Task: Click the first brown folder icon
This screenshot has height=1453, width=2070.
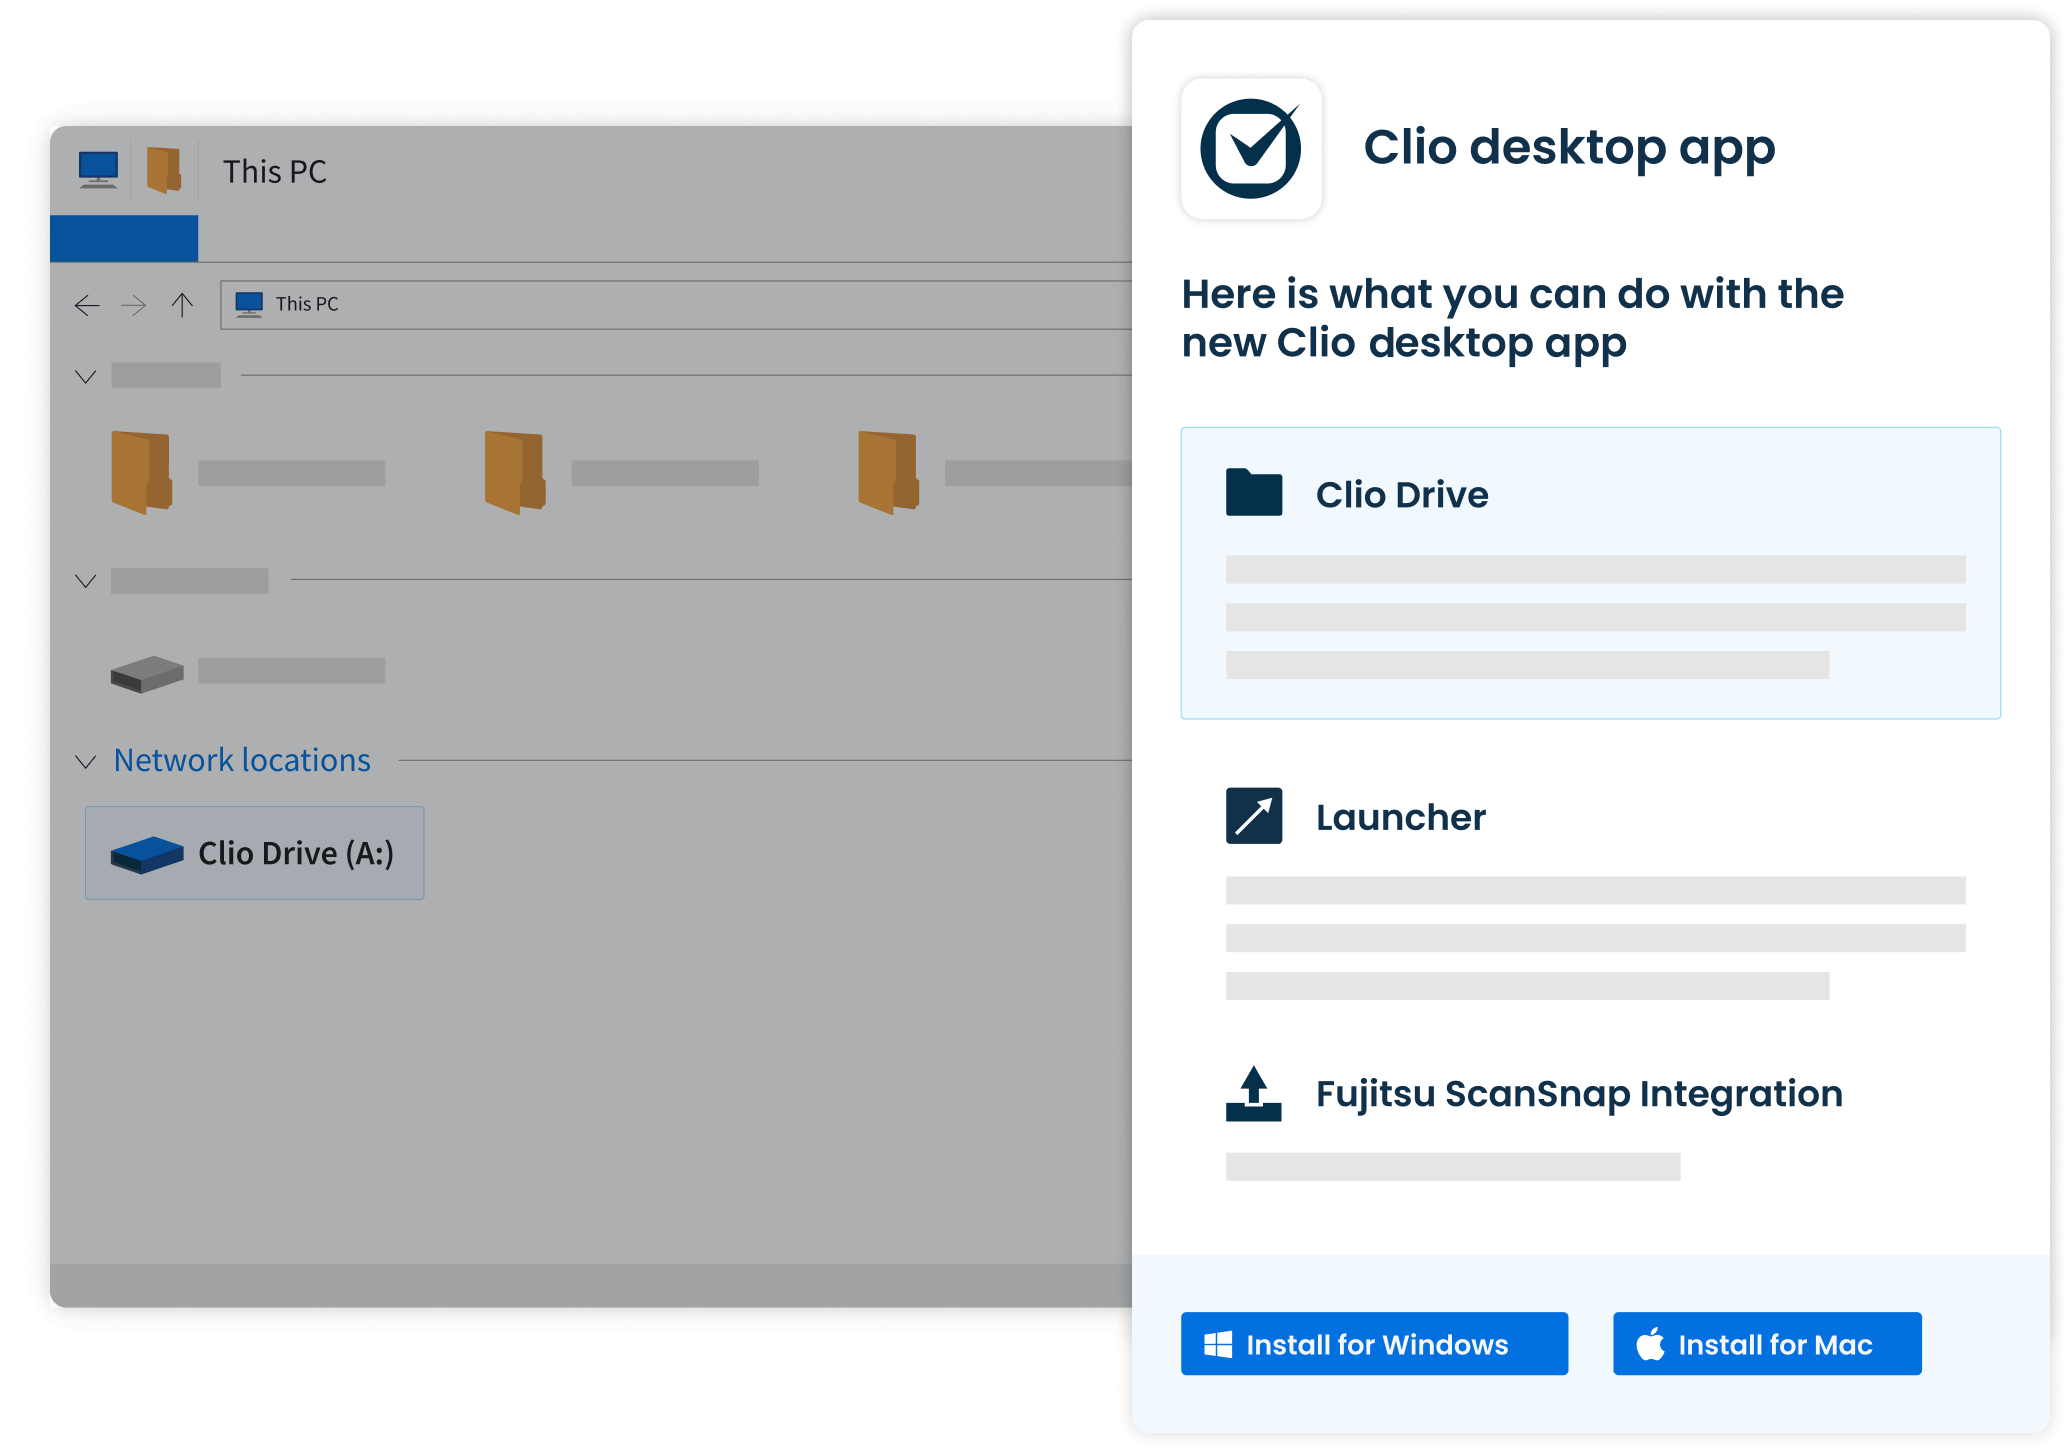Action: pyautogui.click(x=141, y=473)
